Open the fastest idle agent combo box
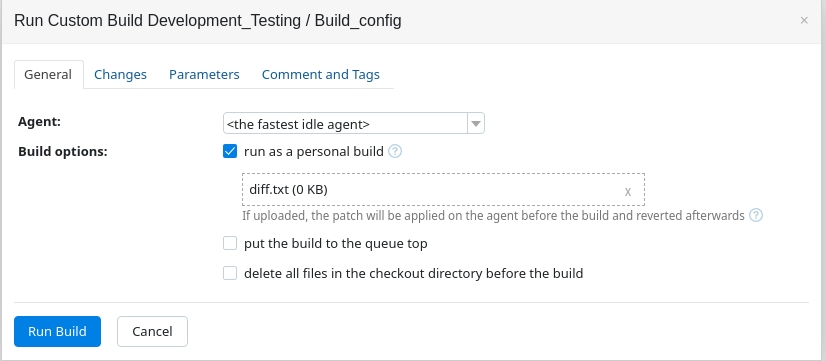Screen dimensions: 826x361 (x=353, y=124)
